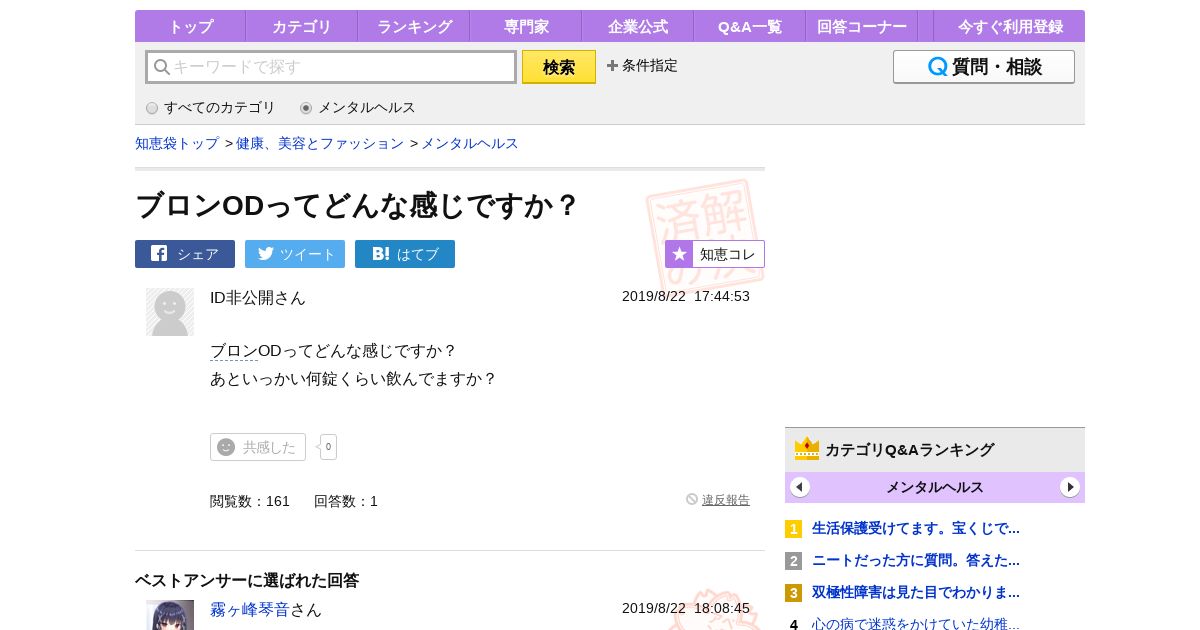This screenshot has width=1200, height=630.
Task: Click the Facebook シェア button
Action: [x=185, y=254]
